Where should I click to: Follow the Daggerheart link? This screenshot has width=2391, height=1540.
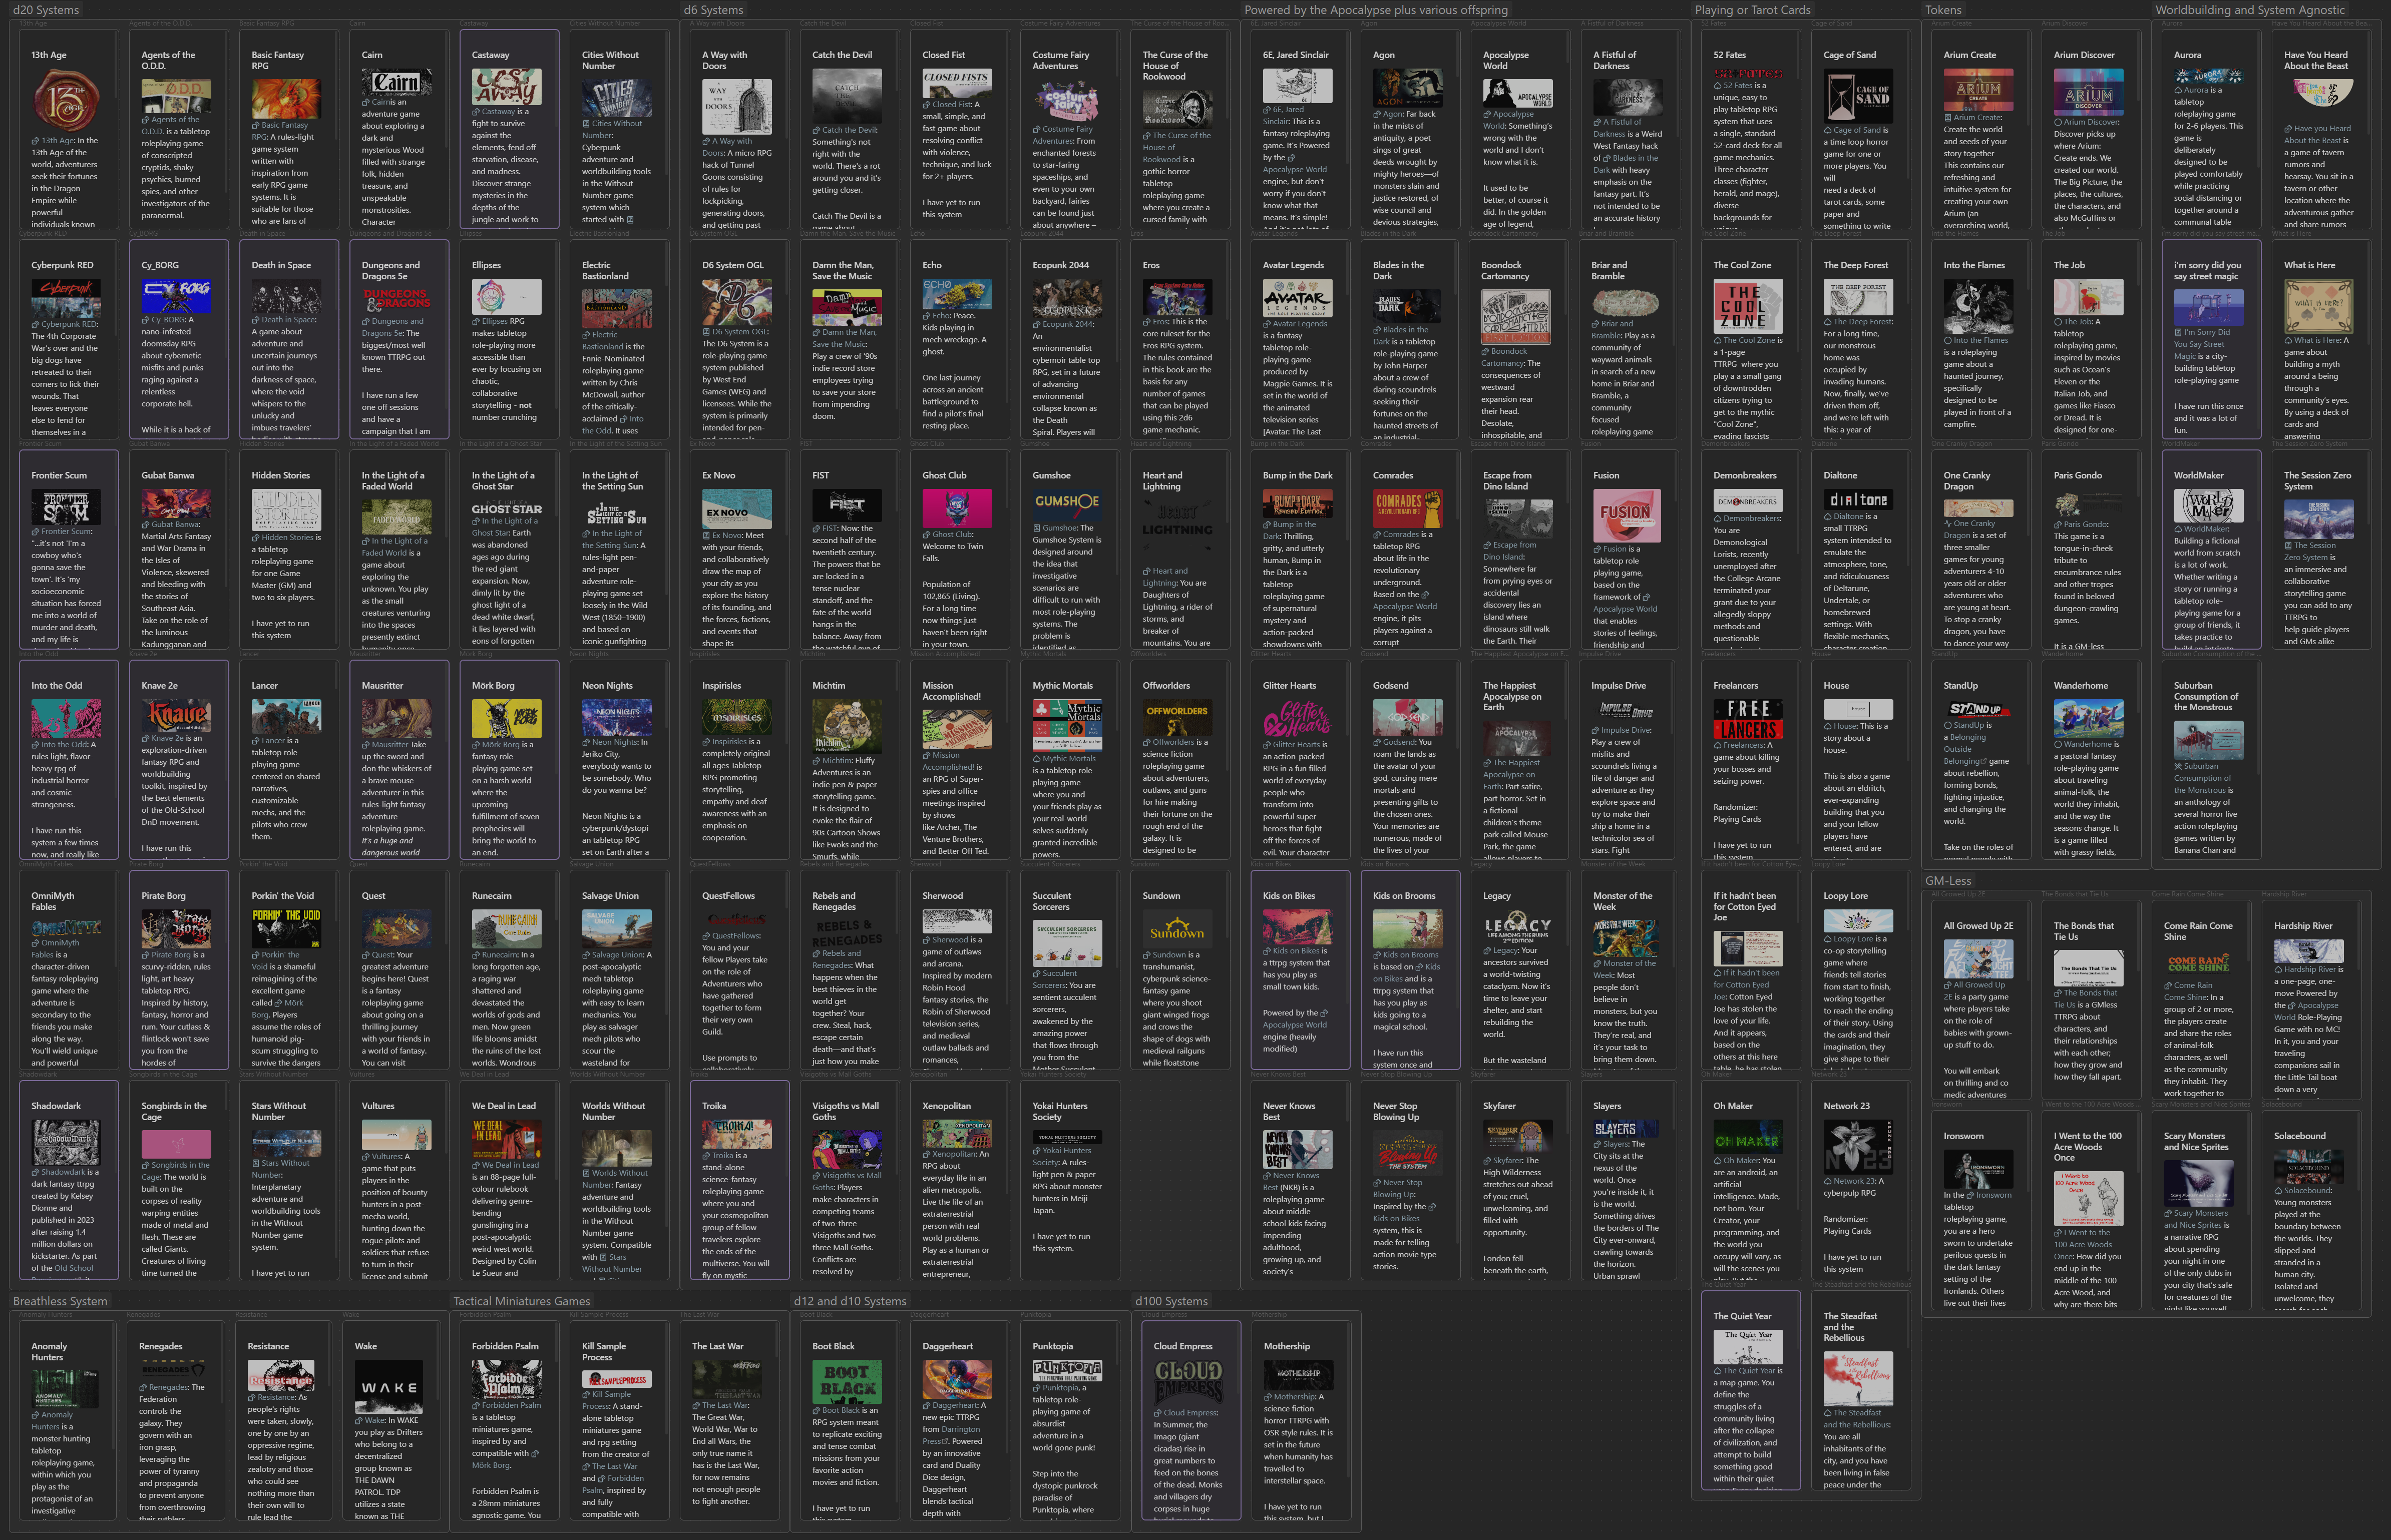955,1405
